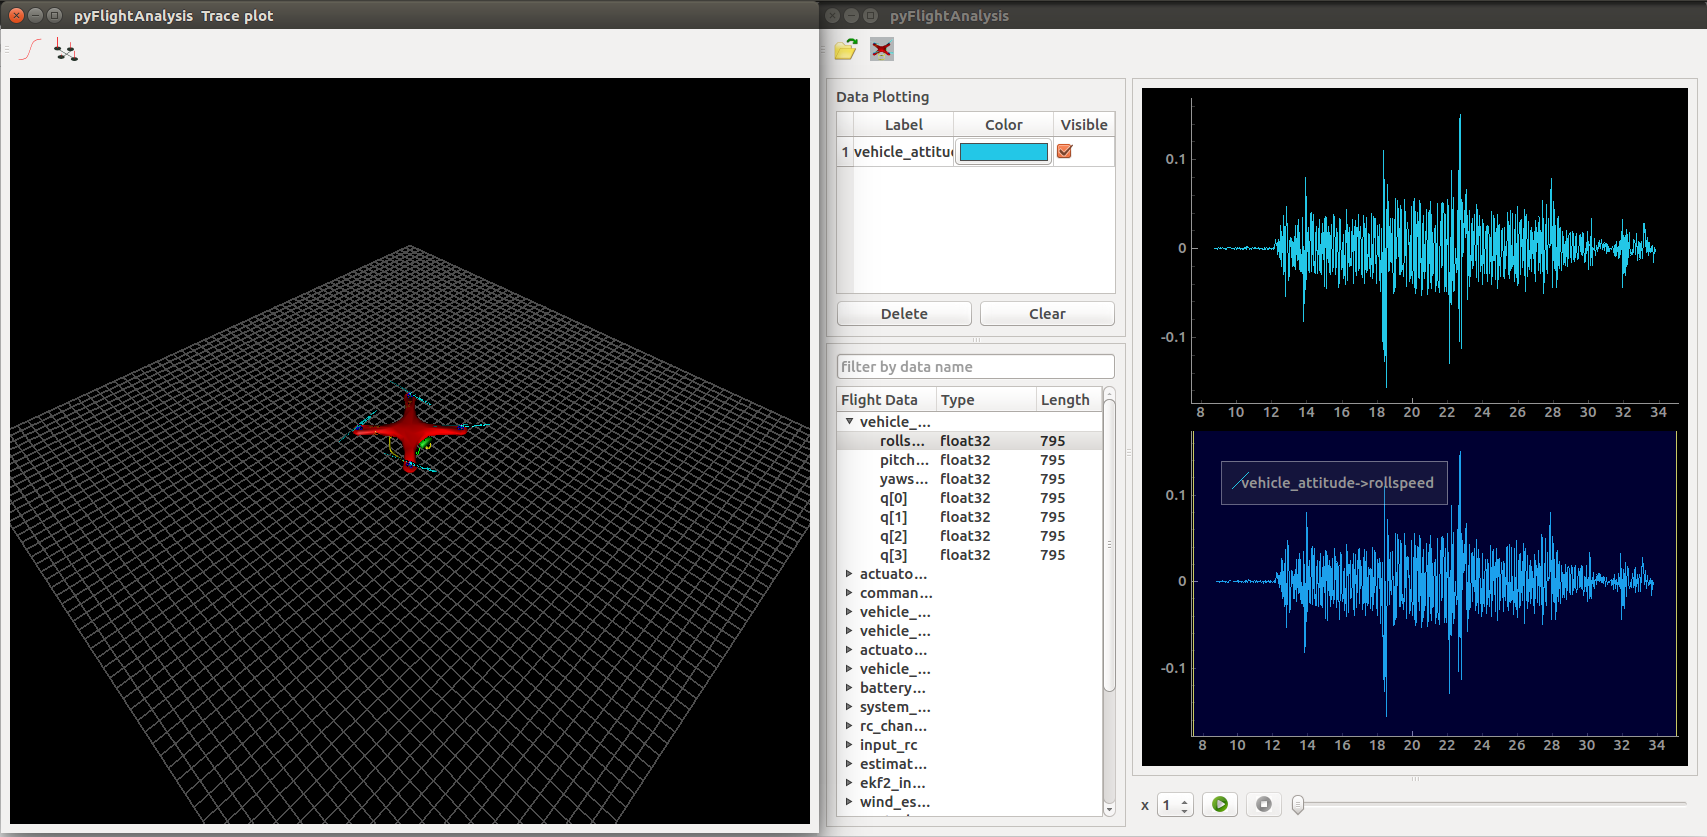Collapse the expanded vehicle_ tree node
Image resolution: width=1707 pixels, height=837 pixels.
[x=849, y=422]
